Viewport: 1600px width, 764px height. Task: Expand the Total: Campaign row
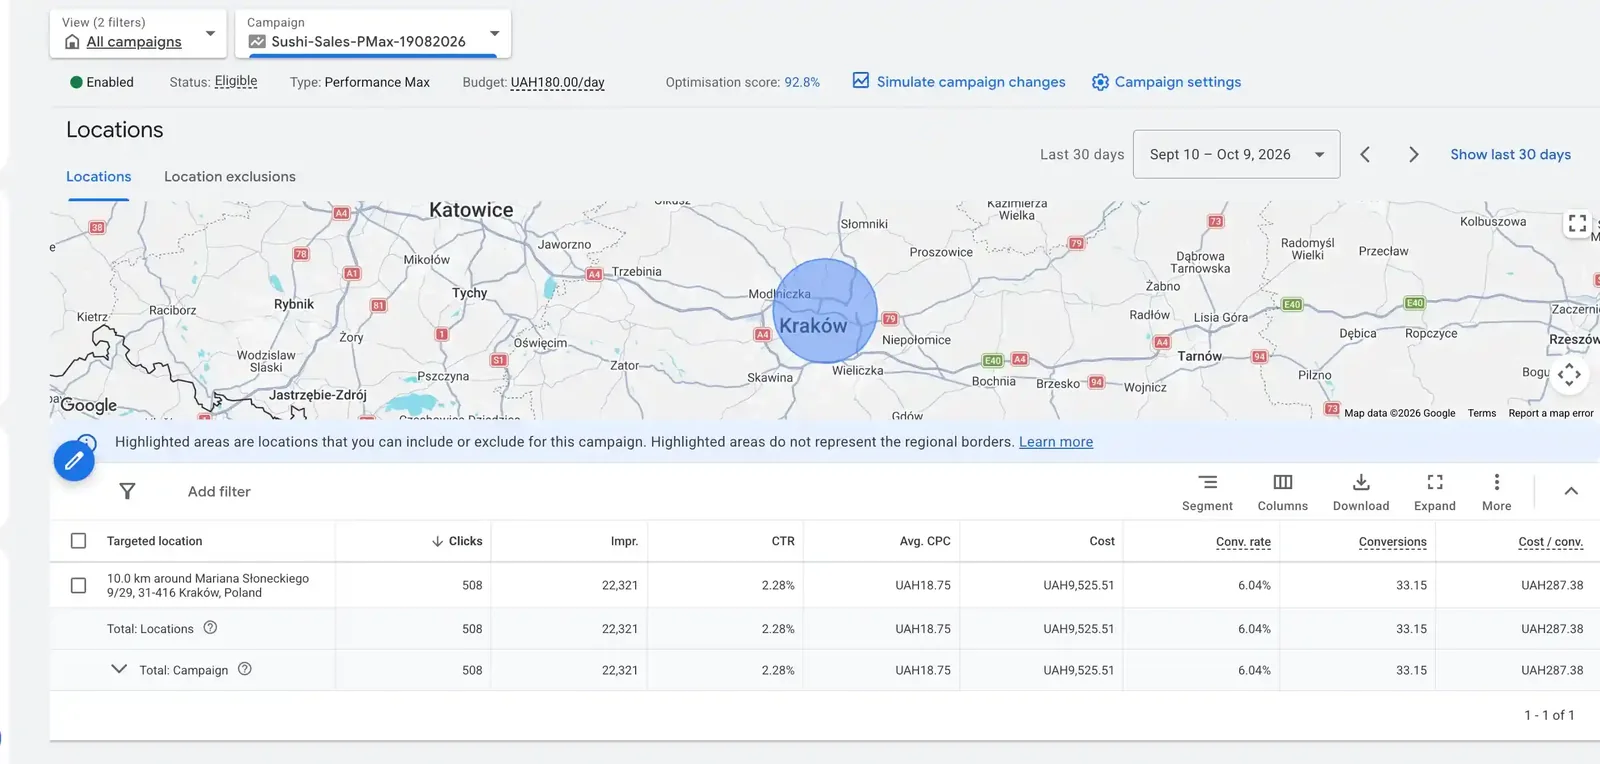tap(119, 669)
